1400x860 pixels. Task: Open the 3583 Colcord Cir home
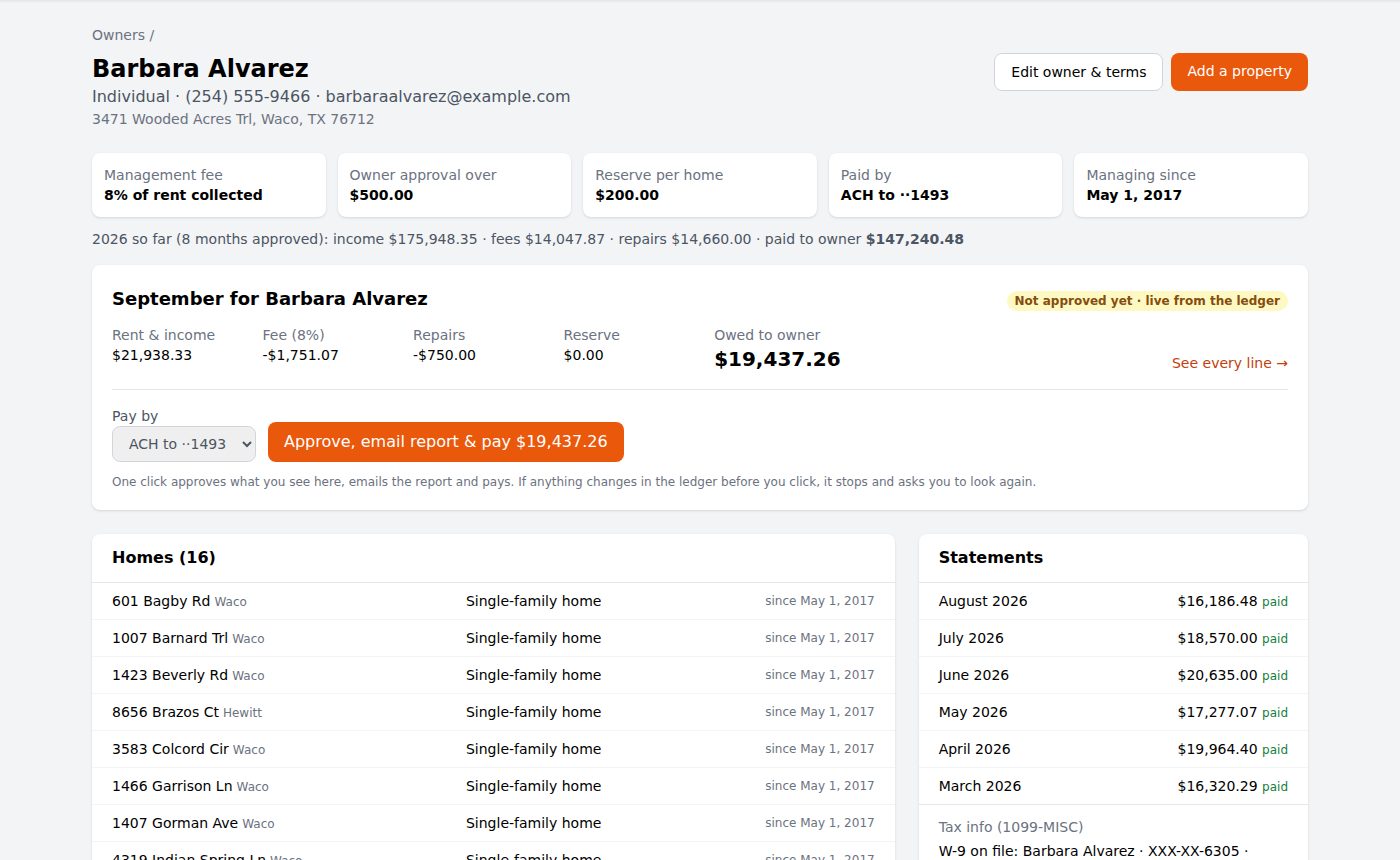tap(493, 749)
